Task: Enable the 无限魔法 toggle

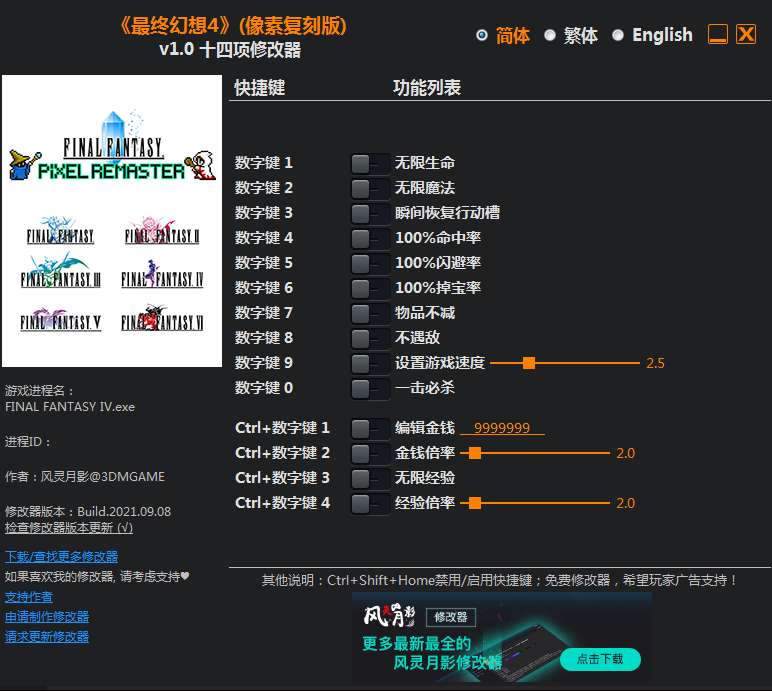Action: click(370, 189)
